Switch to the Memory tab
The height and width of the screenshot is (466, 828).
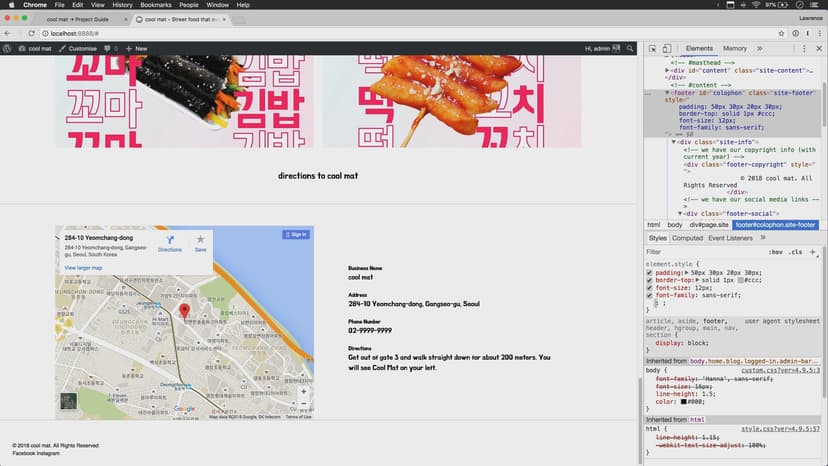pos(735,48)
